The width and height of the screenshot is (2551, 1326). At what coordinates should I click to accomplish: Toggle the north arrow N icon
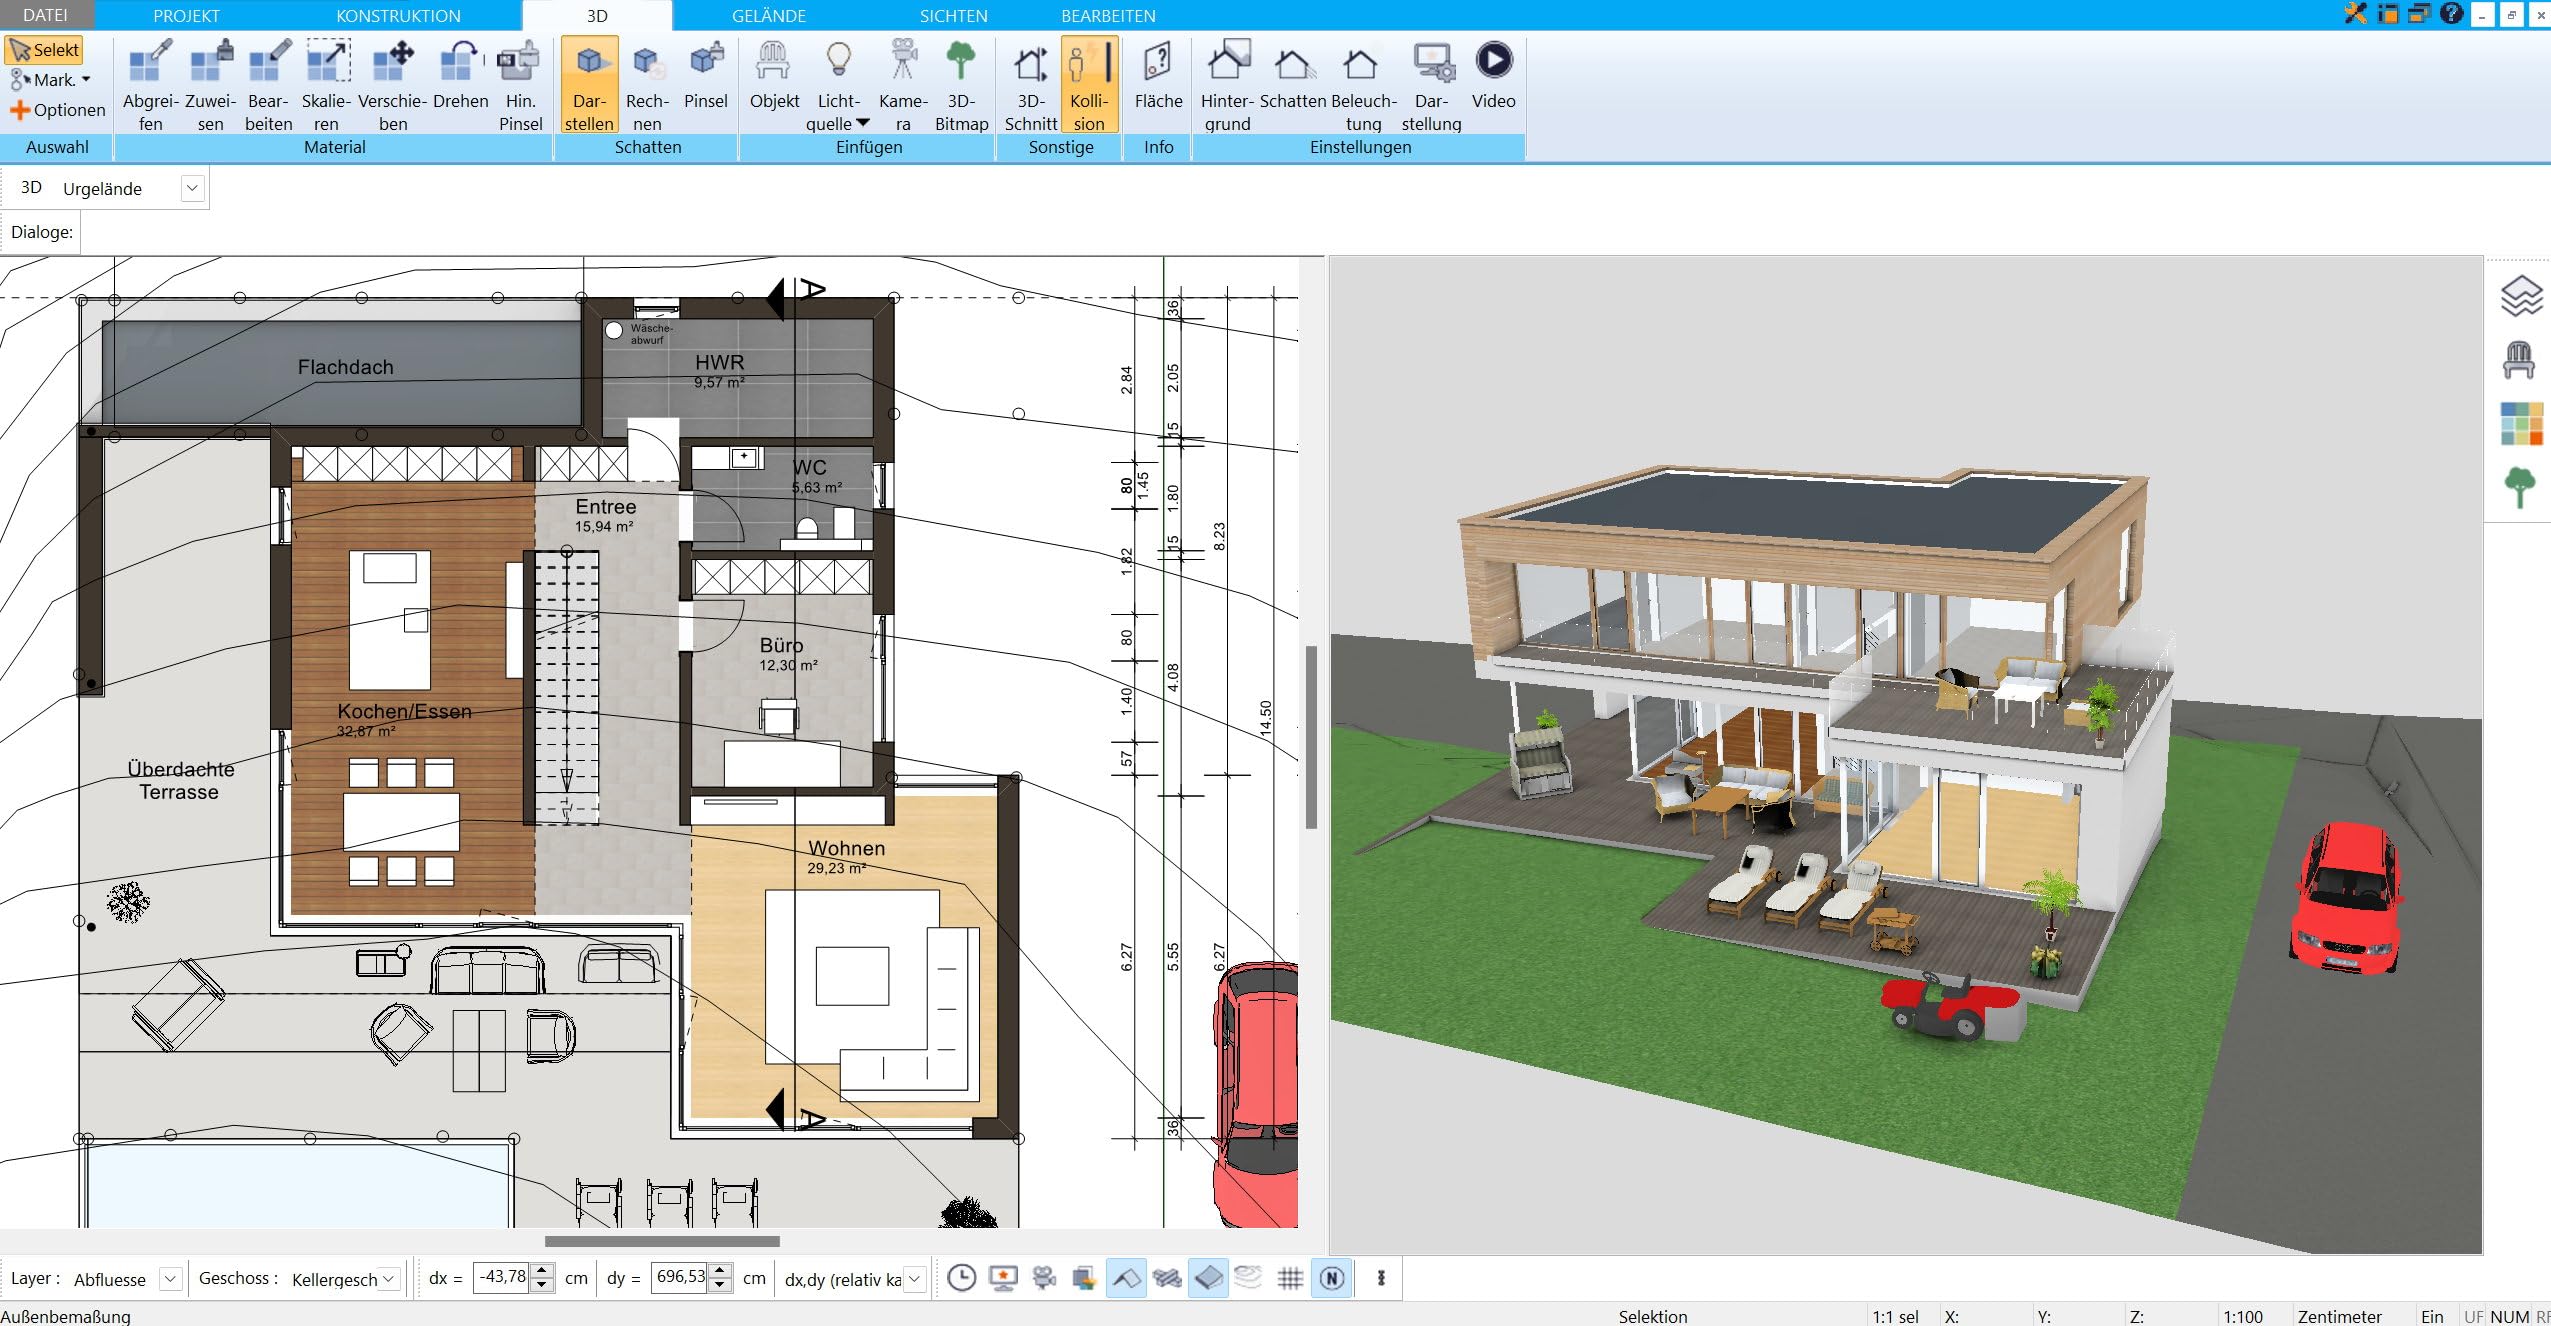click(x=1332, y=1278)
